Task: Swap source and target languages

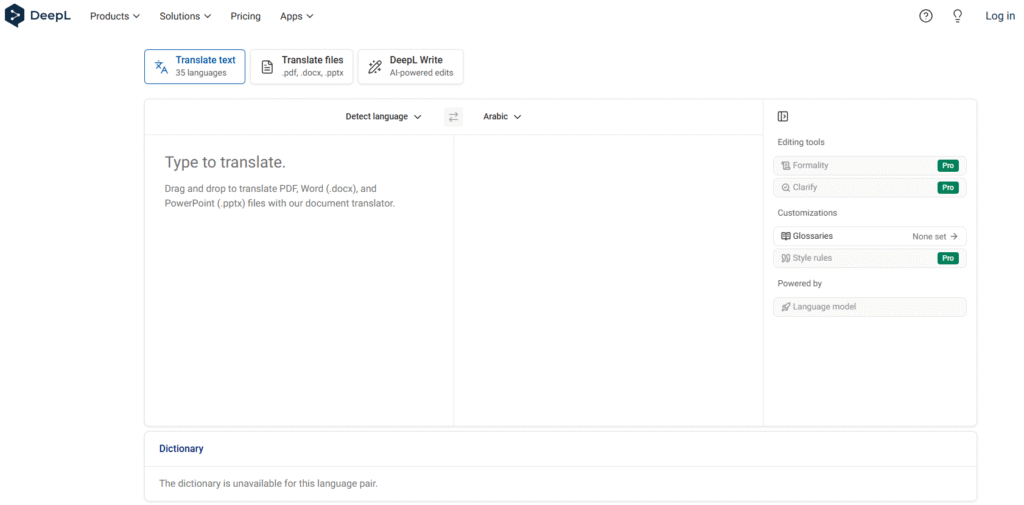Action: [453, 117]
